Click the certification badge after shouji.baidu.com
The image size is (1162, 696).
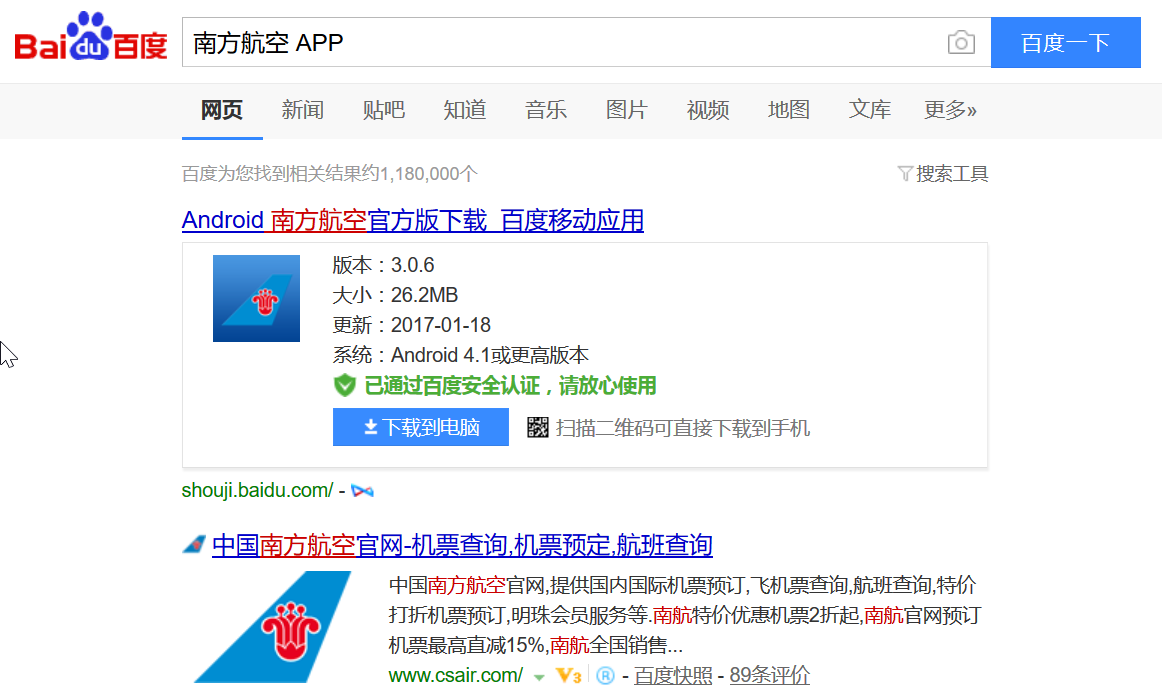(362, 490)
